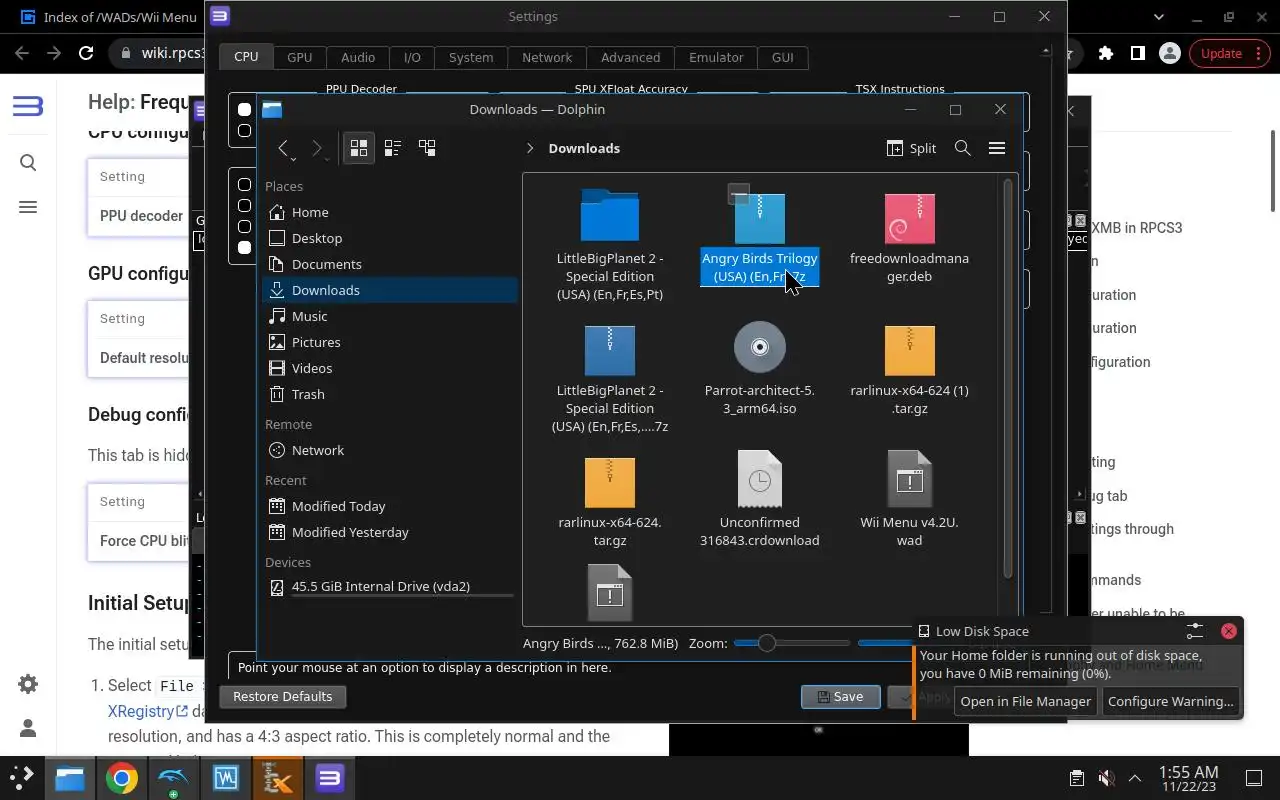
Task: Click Dolphin's vertical scrollbar in file view
Action: [x=1009, y=378]
